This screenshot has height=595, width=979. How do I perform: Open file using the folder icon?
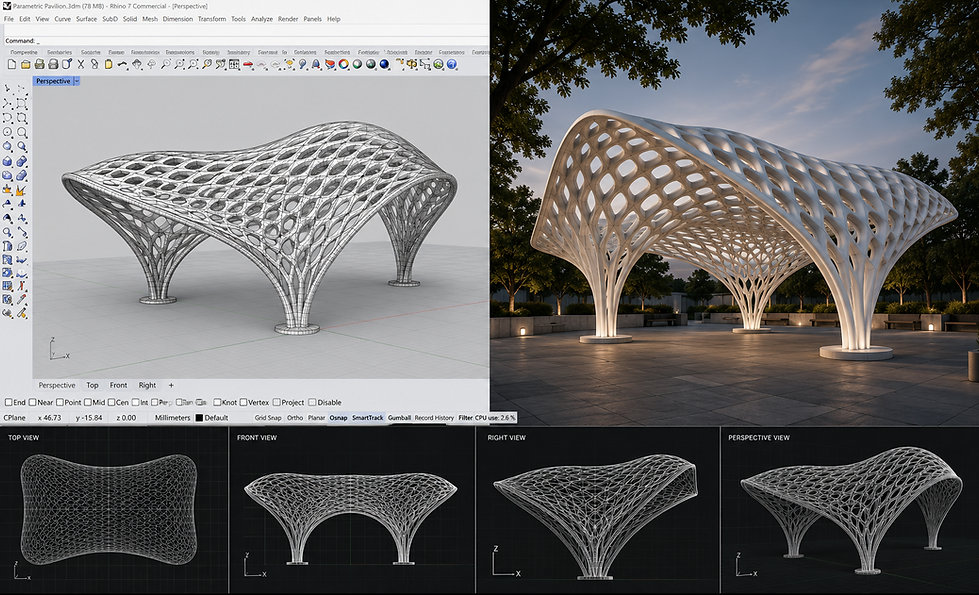click(x=26, y=64)
